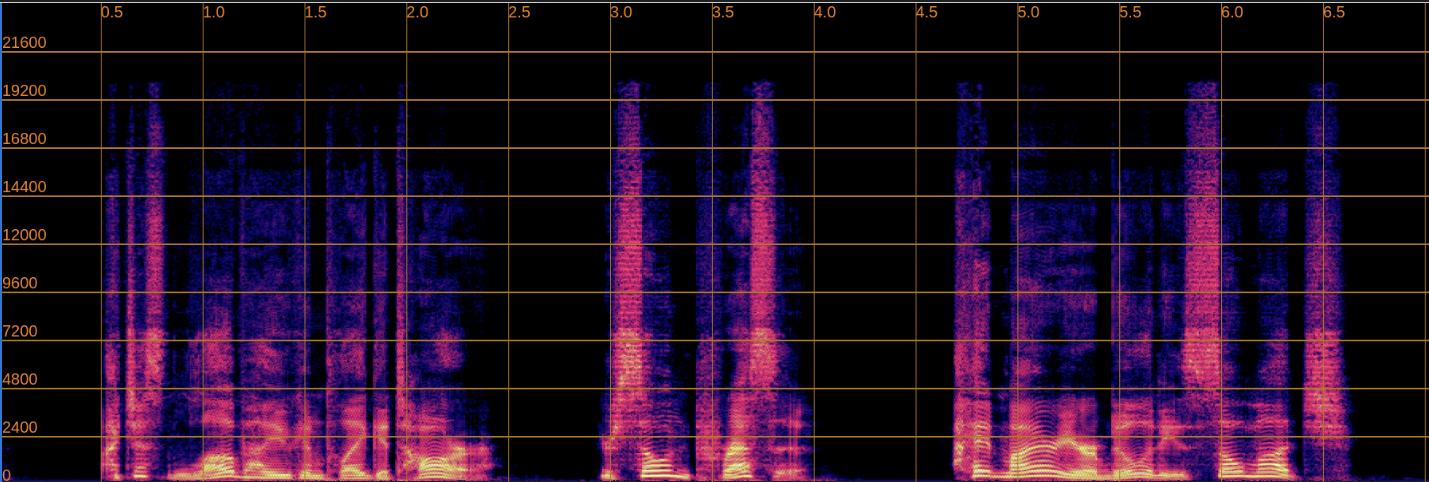The height and width of the screenshot is (482, 1429).
Task: Click the 2.0 time axis label
Action: click(x=418, y=13)
